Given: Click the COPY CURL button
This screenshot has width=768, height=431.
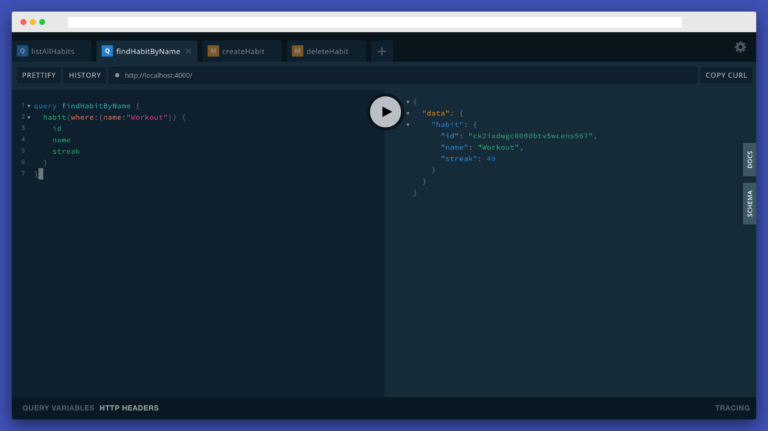Looking at the screenshot, I should click(726, 75).
